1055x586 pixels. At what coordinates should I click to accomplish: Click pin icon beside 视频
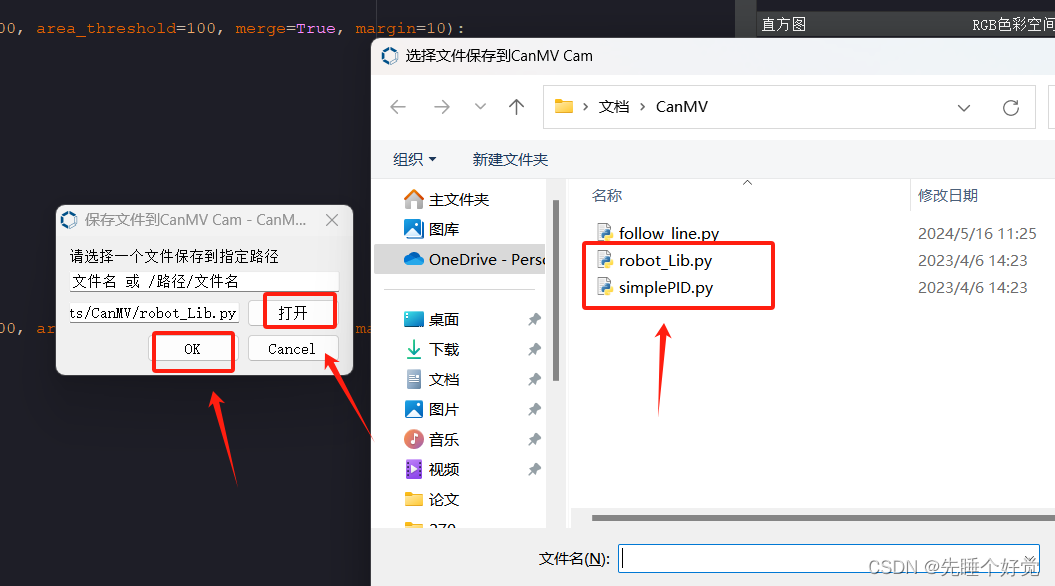(534, 469)
